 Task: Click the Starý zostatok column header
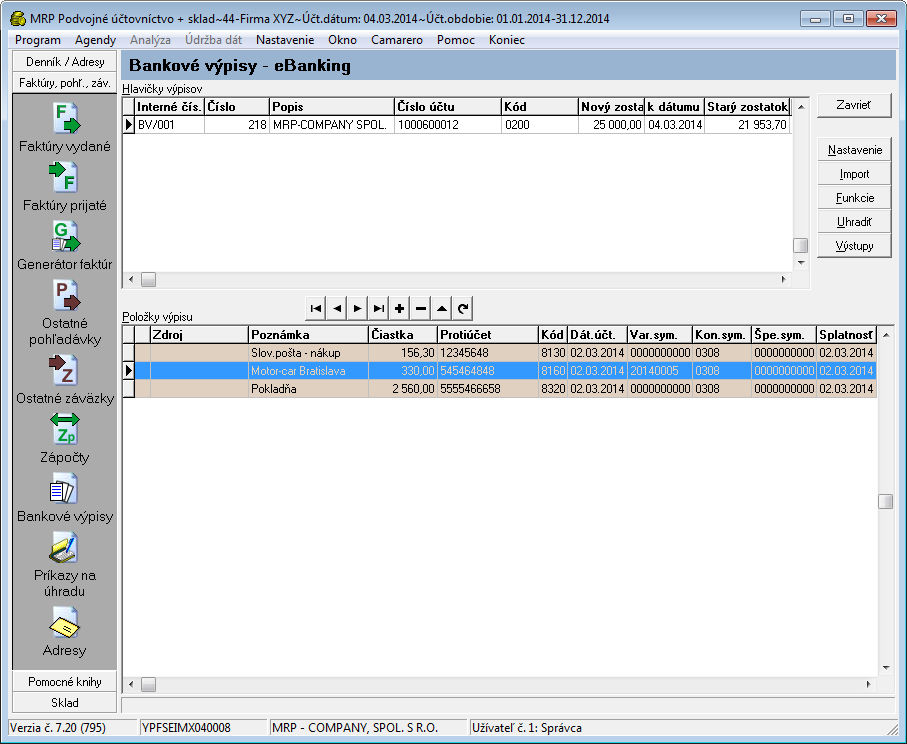[747, 106]
